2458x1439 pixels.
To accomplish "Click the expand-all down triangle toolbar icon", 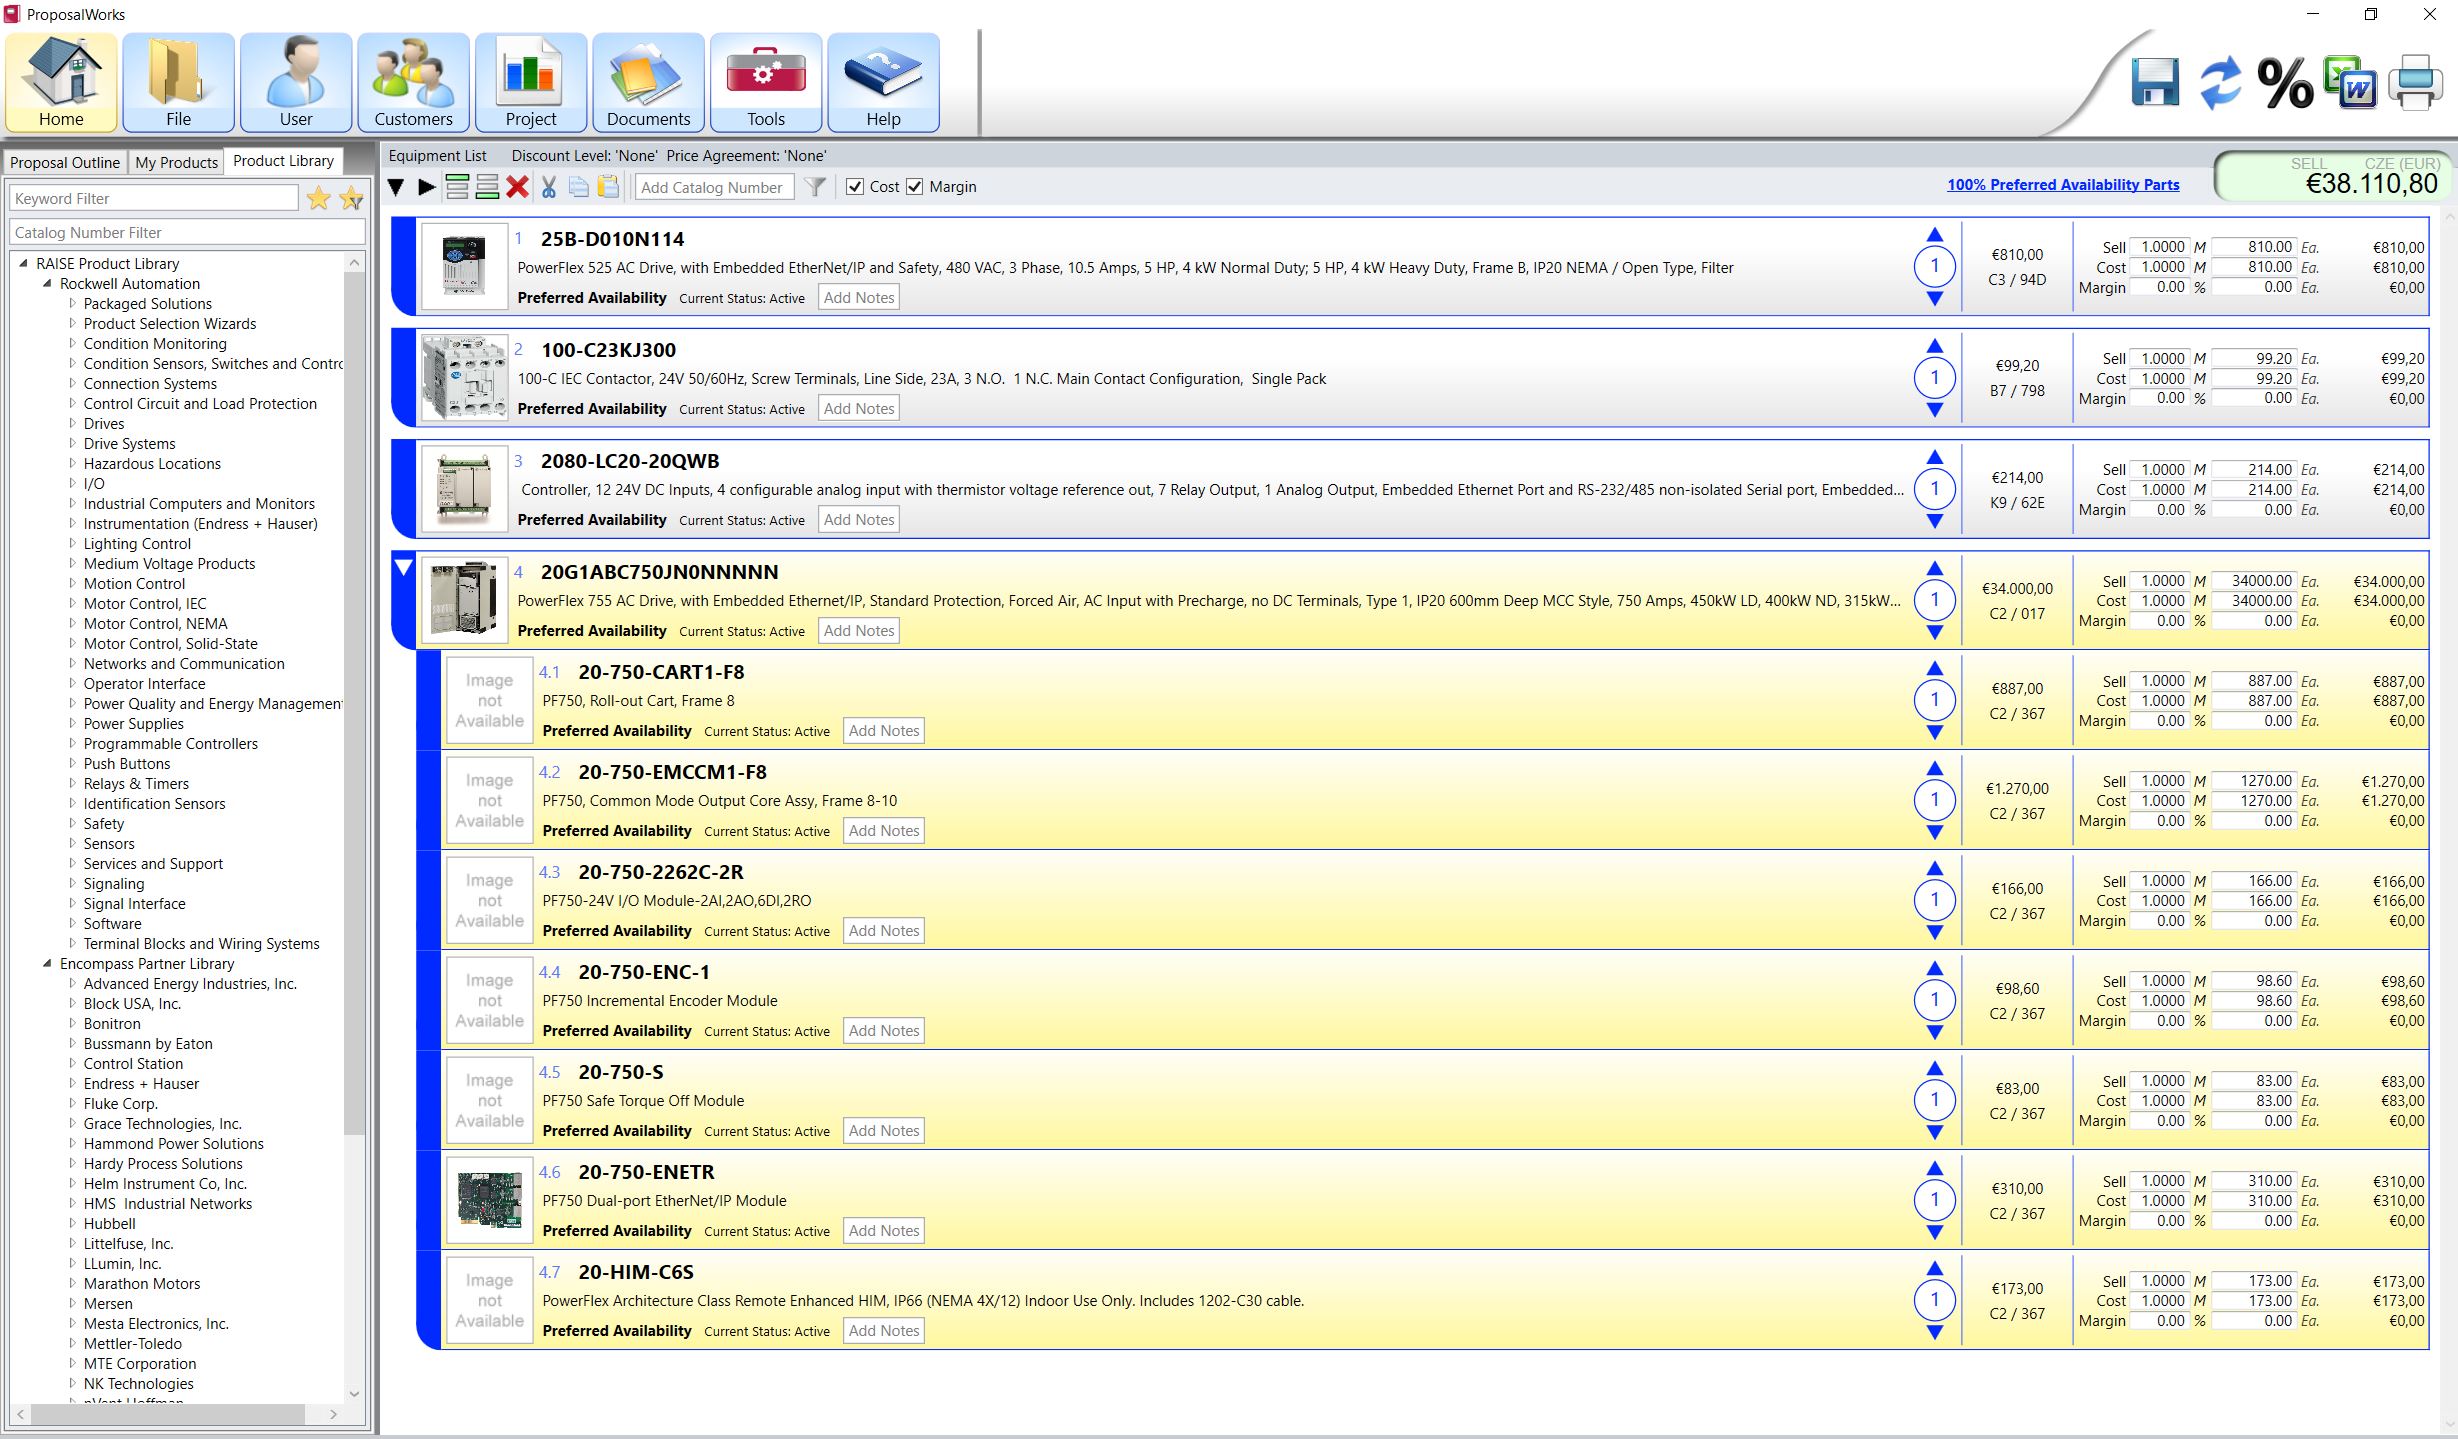I will coord(396,187).
